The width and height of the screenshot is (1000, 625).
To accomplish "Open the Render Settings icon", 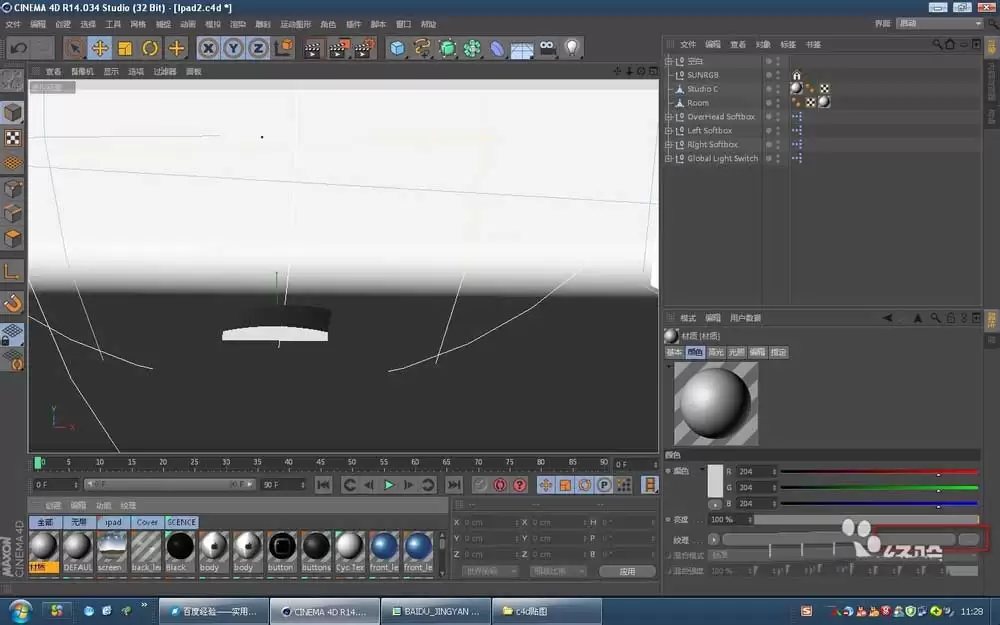I will coord(363,47).
